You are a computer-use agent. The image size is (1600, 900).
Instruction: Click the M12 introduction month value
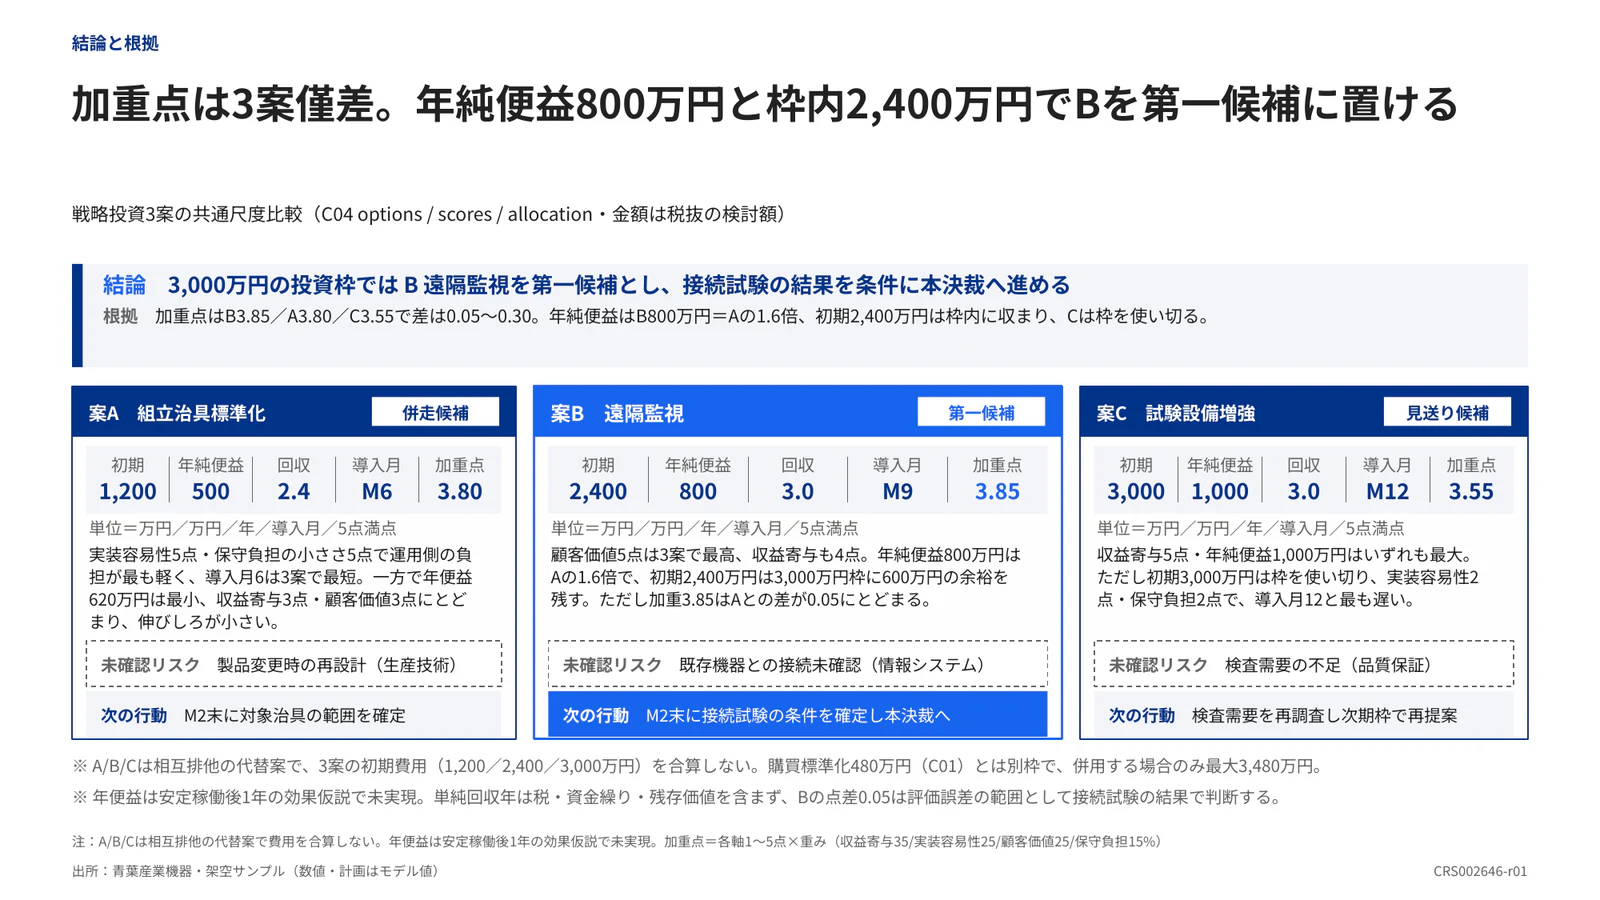pyautogui.click(x=1387, y=492)
